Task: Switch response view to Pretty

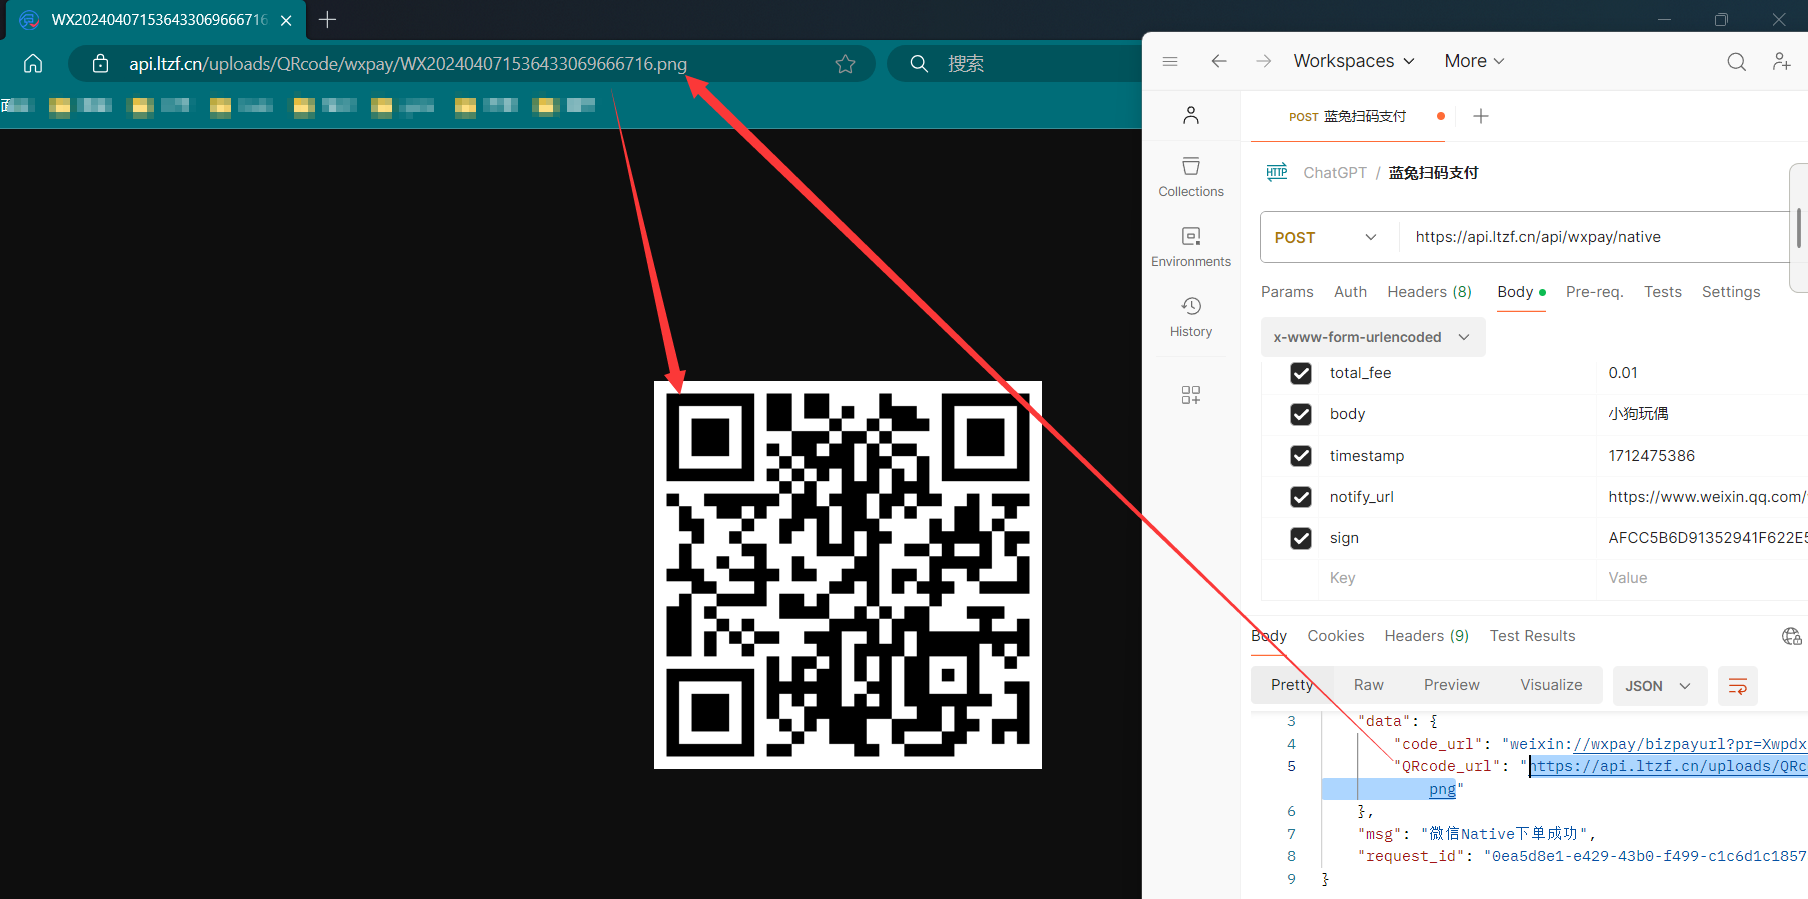Action: tap(1292, 685)
